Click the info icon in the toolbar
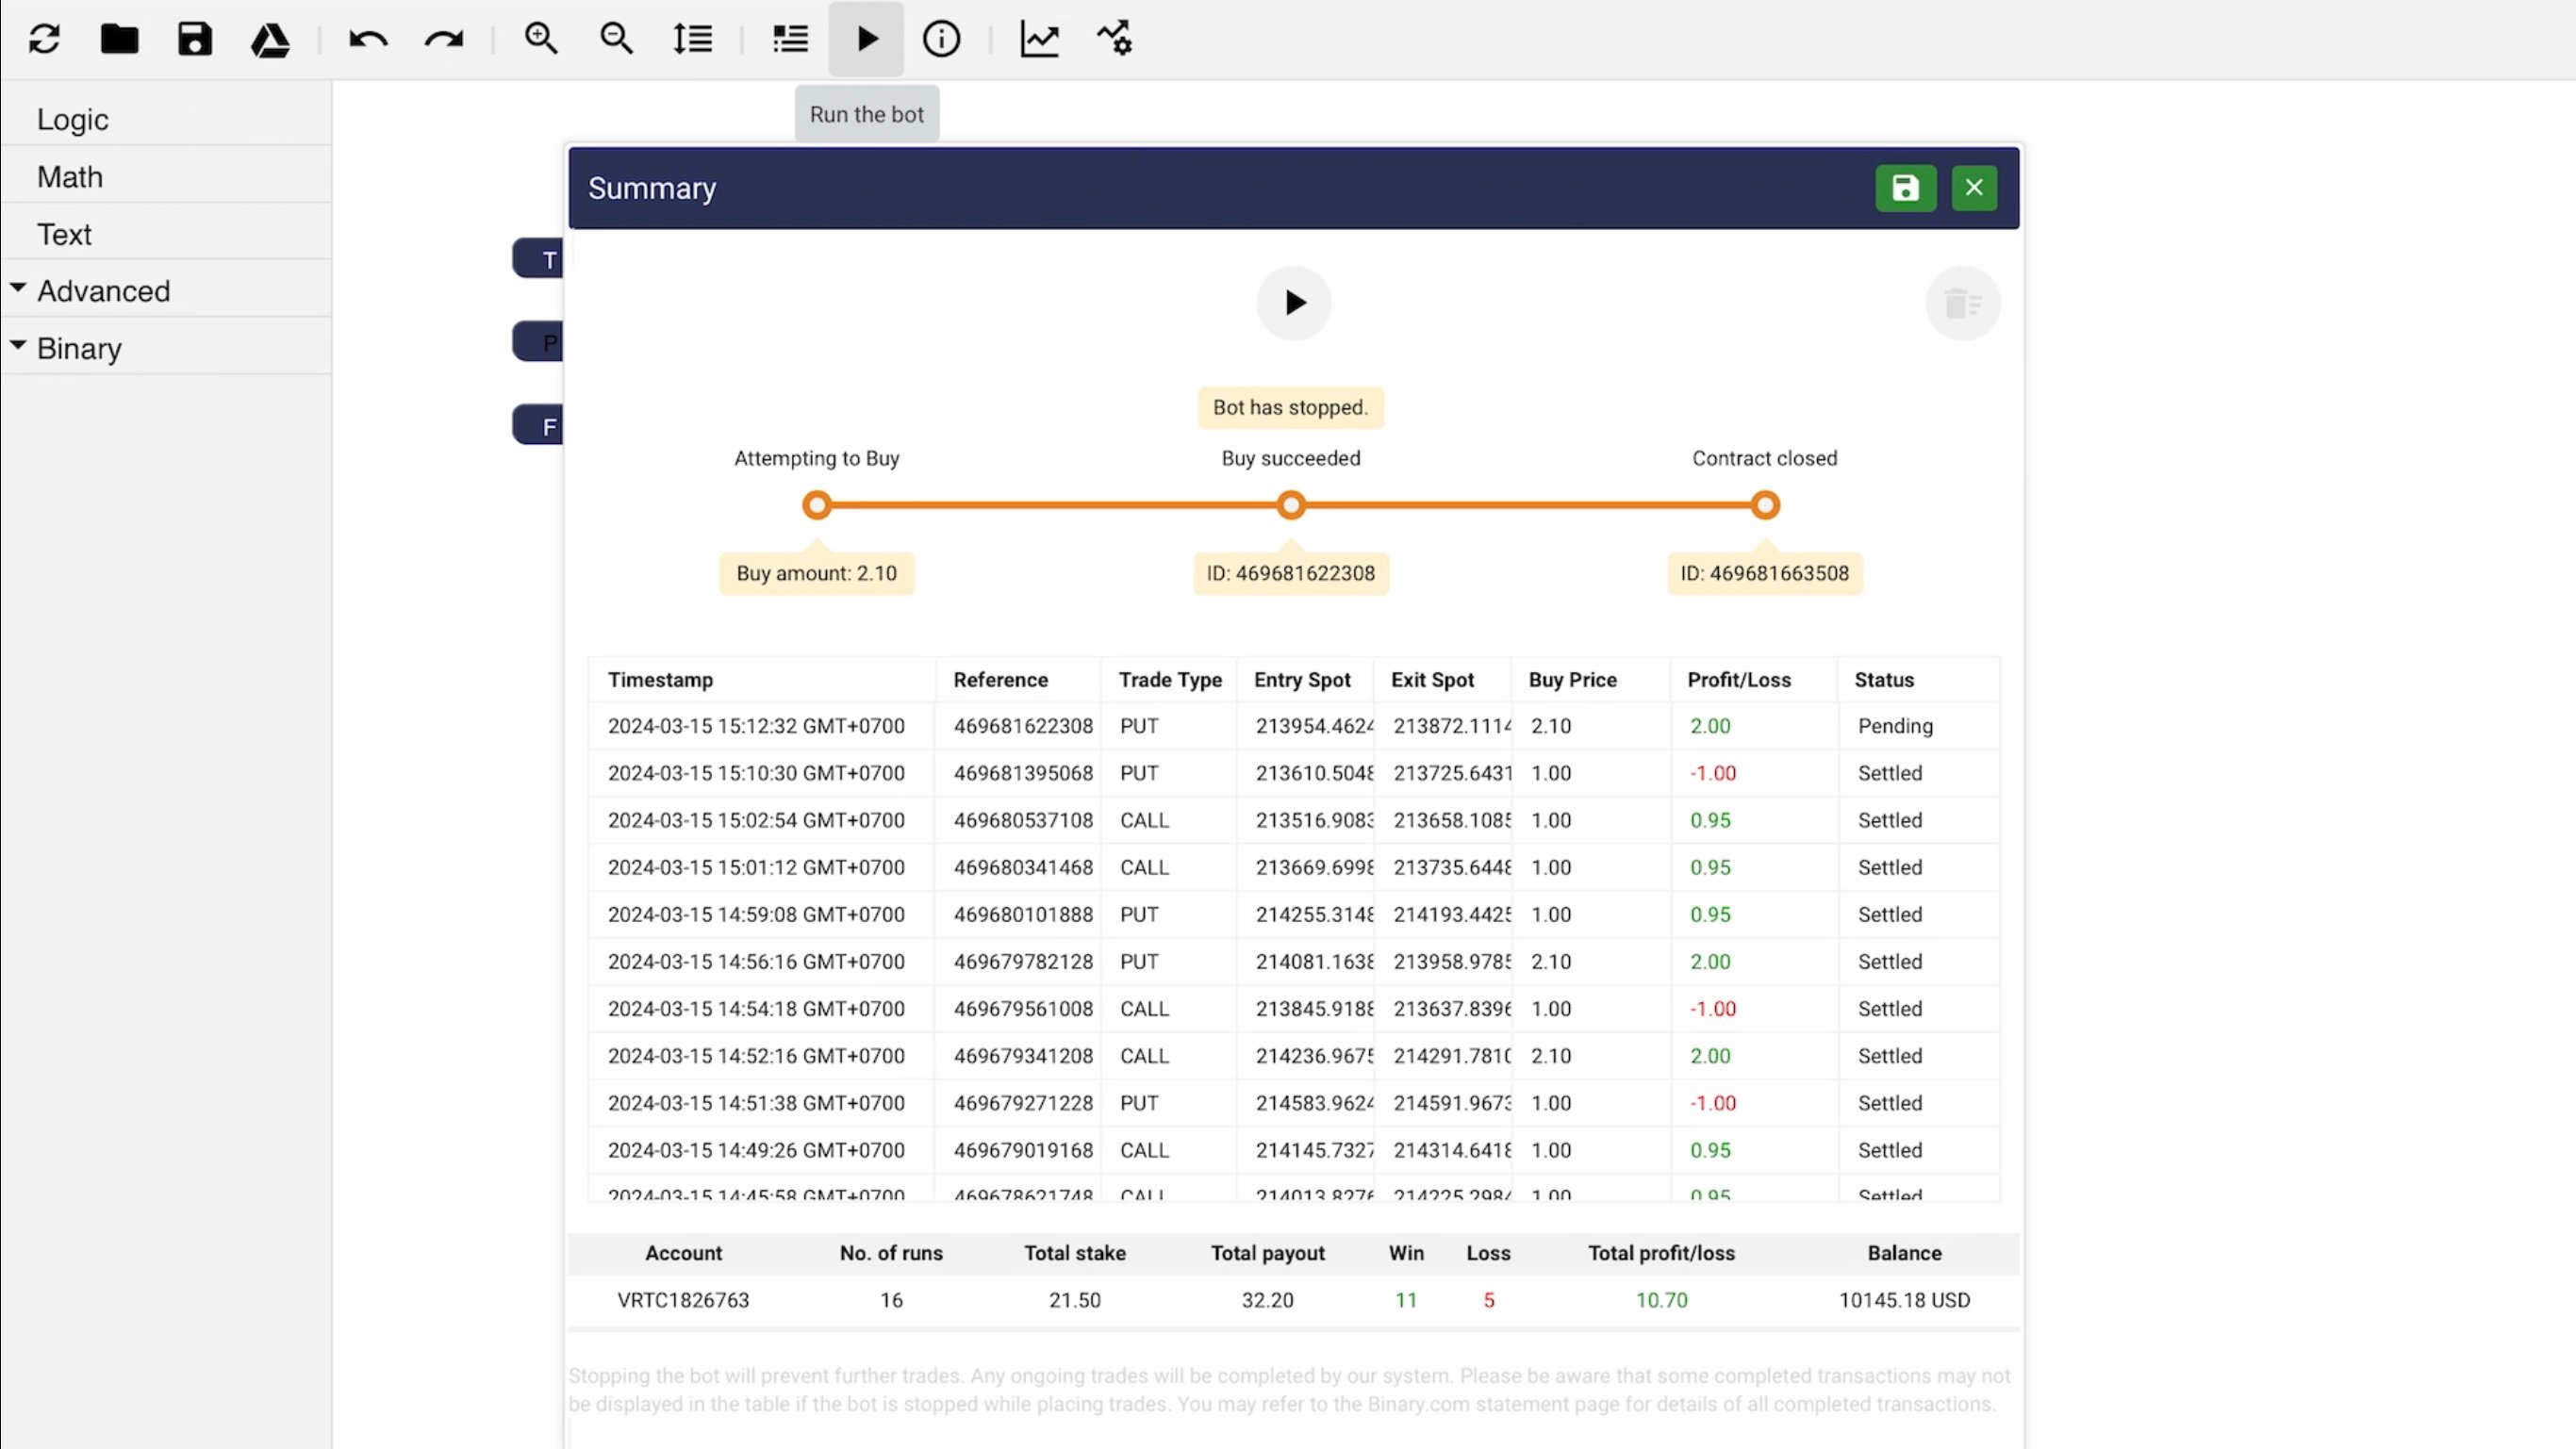This screenshot has width=2576, height=1449. [941, 39]
